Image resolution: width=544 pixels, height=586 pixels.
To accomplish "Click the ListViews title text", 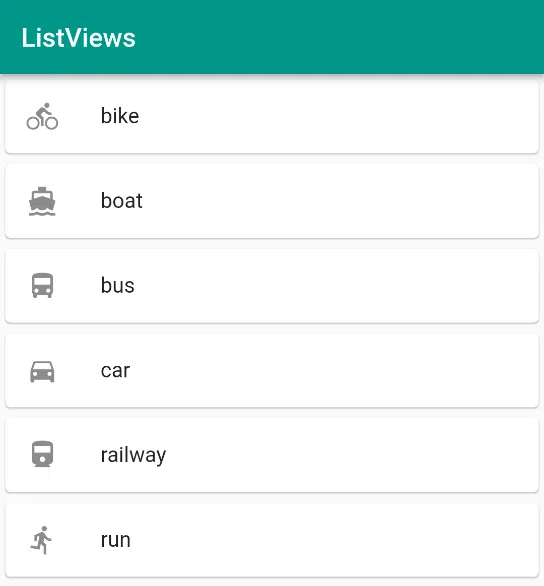I will (x=78, y=38).
